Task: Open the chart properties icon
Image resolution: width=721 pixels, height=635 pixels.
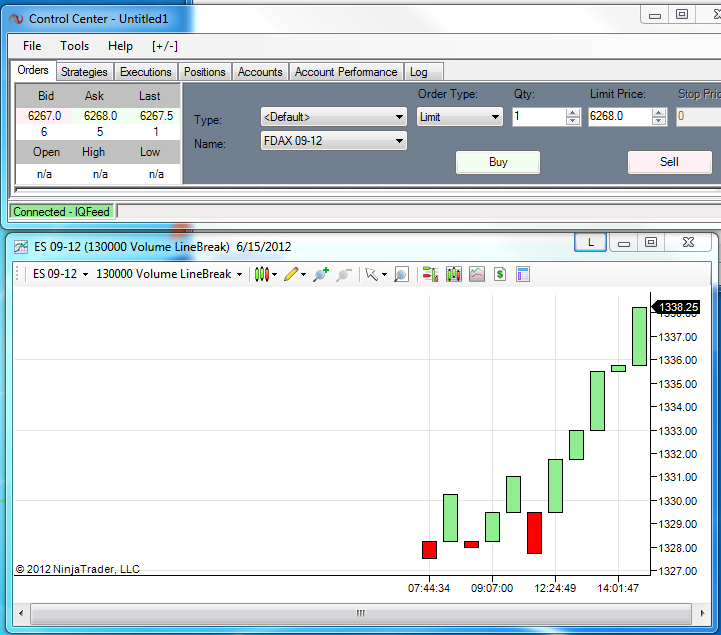Action: coord(523,275)
